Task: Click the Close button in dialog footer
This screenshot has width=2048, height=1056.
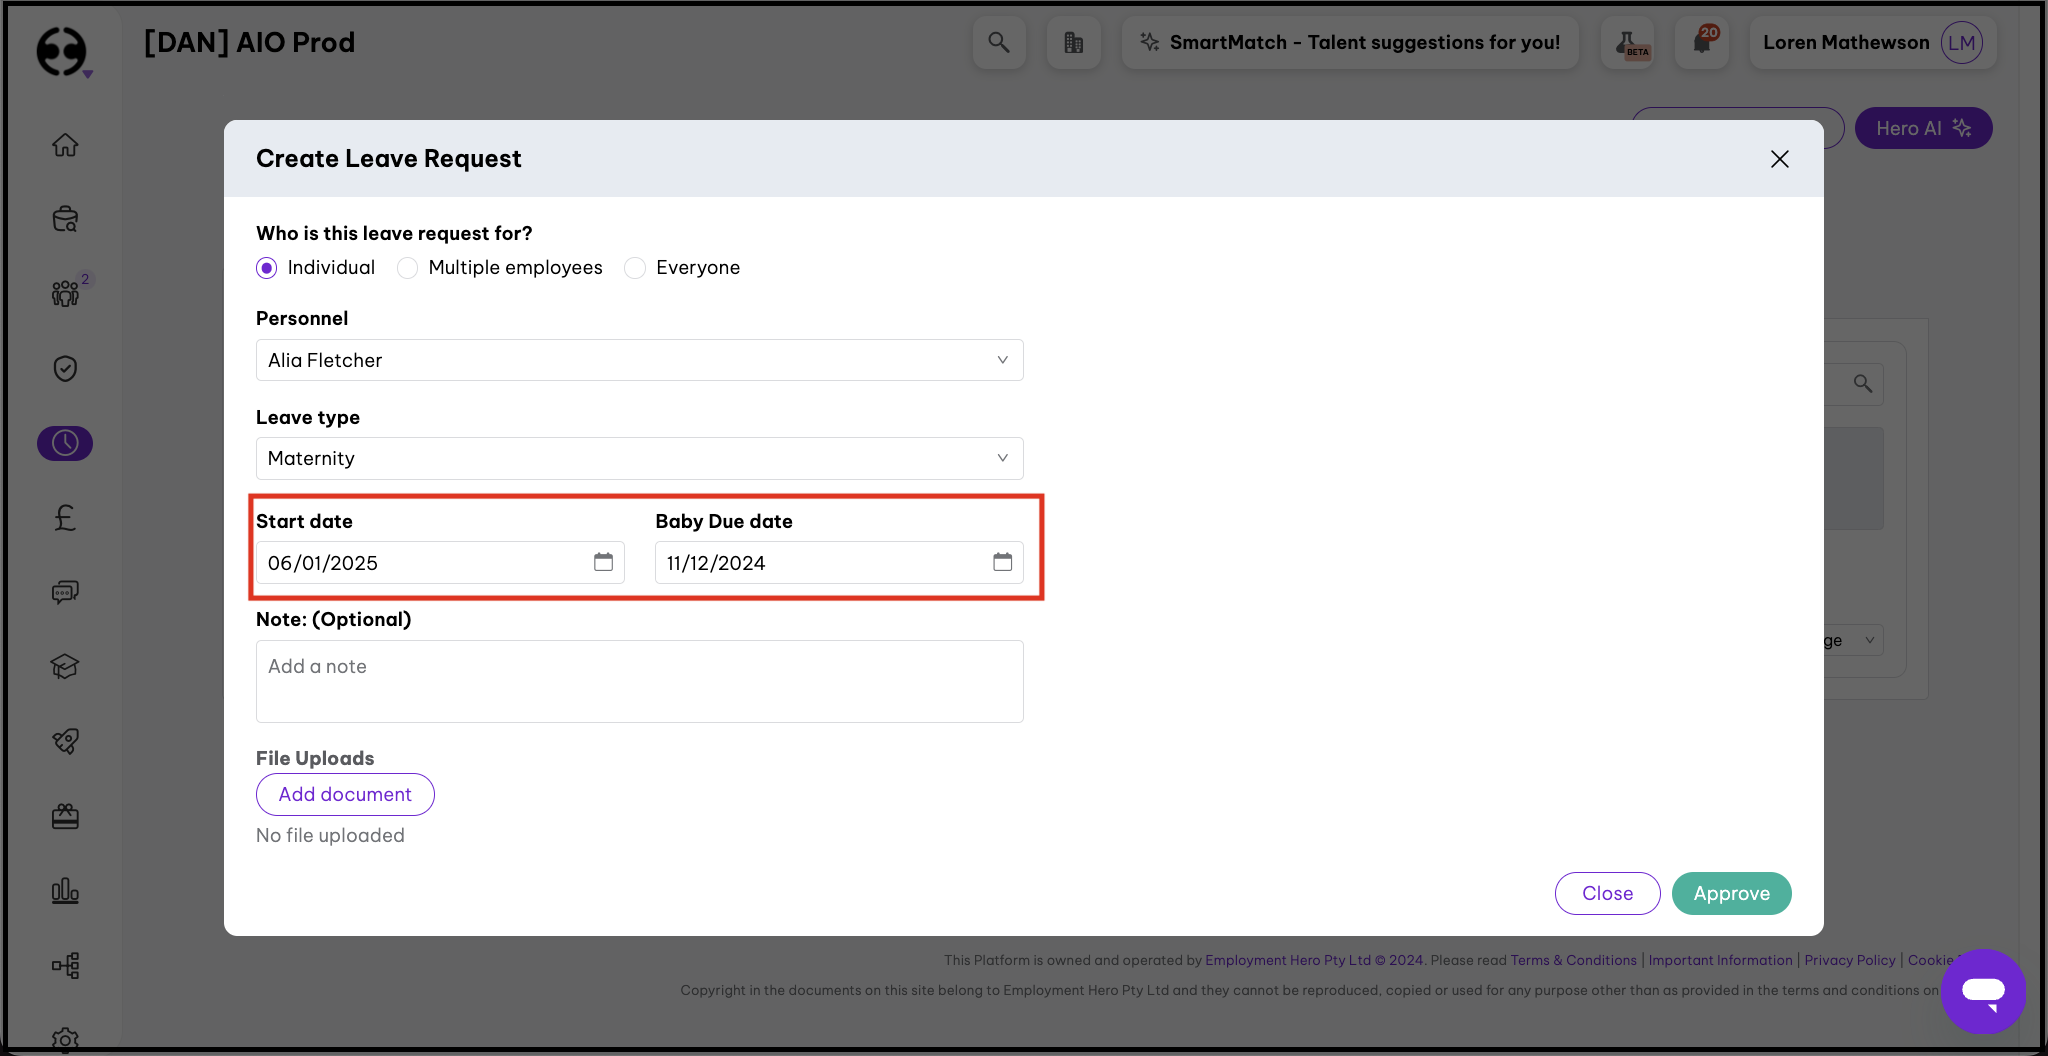Action: [1607, 893]
